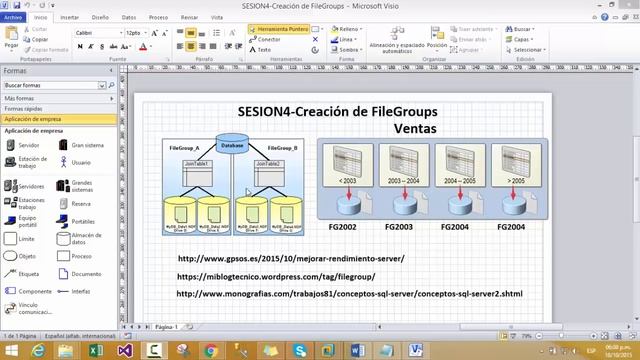Open the Aa change case menu
This screenshot has height=360, width=640.
coord(126,47)
